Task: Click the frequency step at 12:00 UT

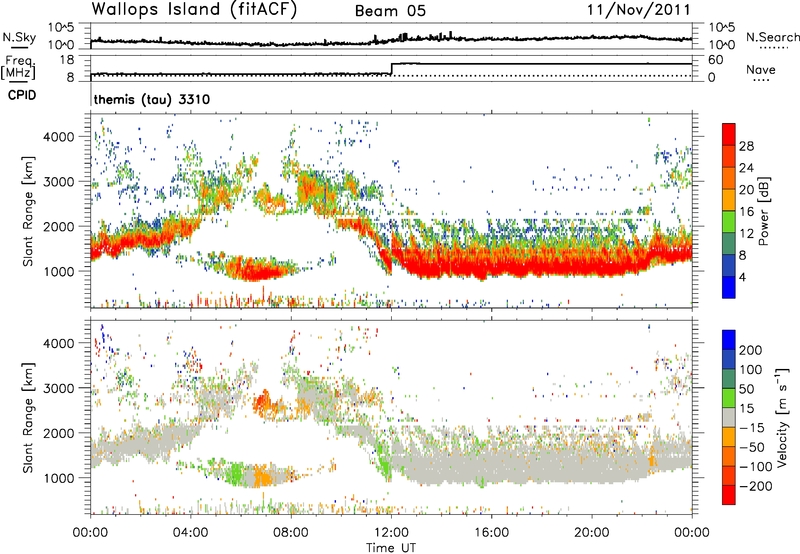Action: pos(391,69)
